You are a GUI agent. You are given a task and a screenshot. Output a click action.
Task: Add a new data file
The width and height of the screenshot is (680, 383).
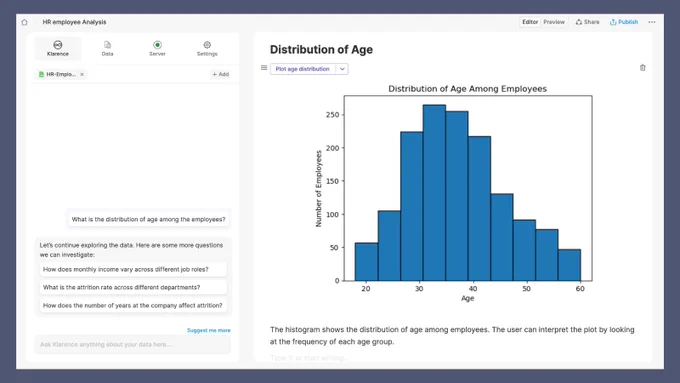(x=221, y=75)
